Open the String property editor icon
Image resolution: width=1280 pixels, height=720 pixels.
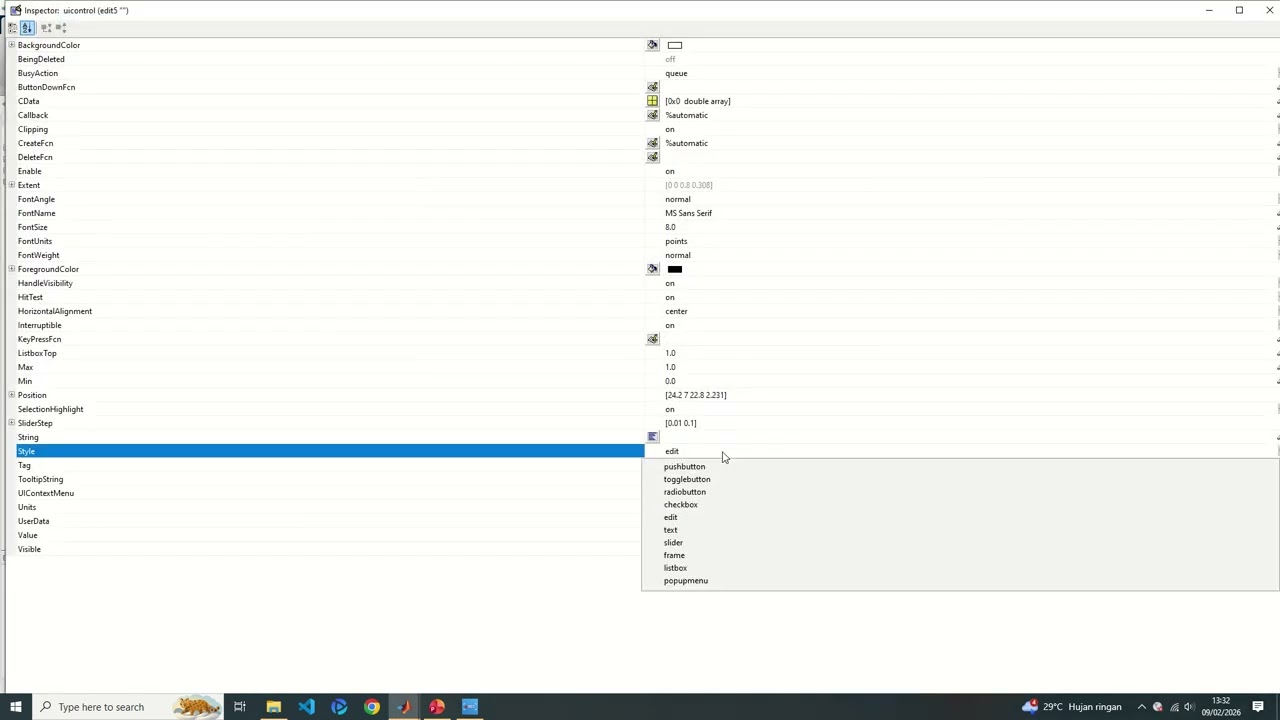(x=653, y=437)
